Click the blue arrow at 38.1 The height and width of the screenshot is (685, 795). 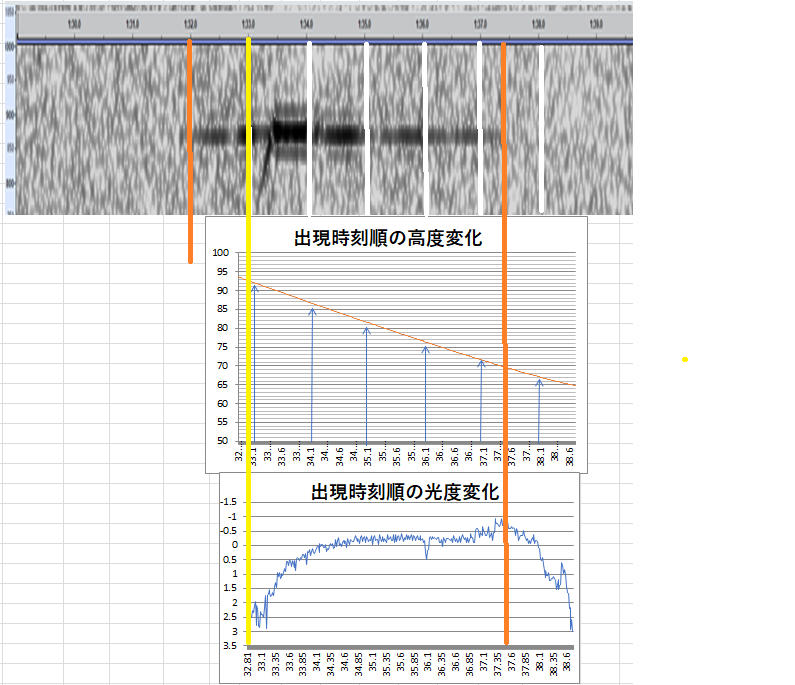point(540,410)
